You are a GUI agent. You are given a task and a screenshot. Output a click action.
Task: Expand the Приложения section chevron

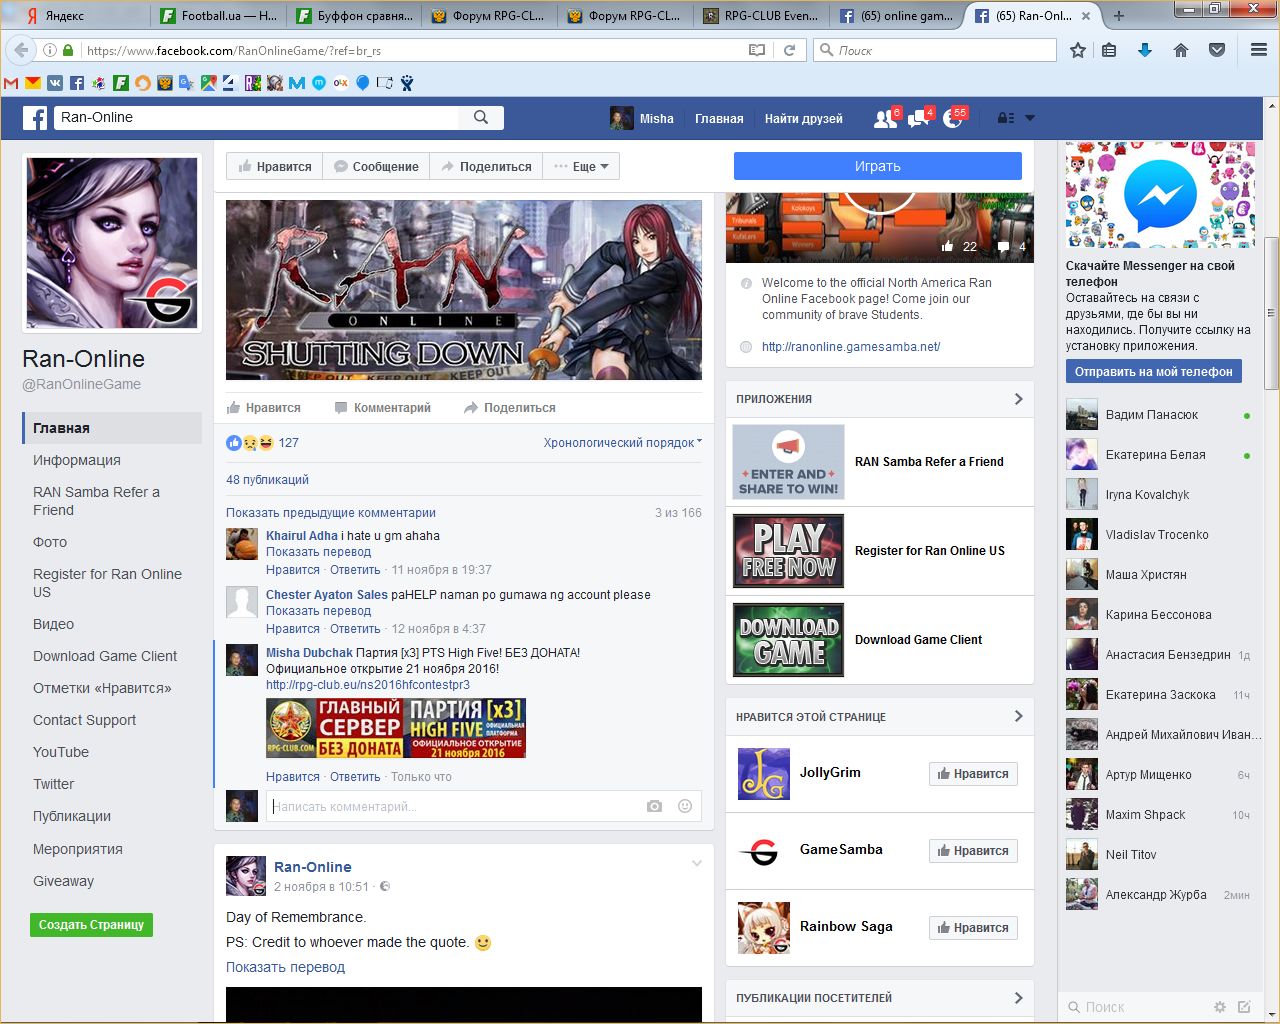click(x=1018, y=399)
